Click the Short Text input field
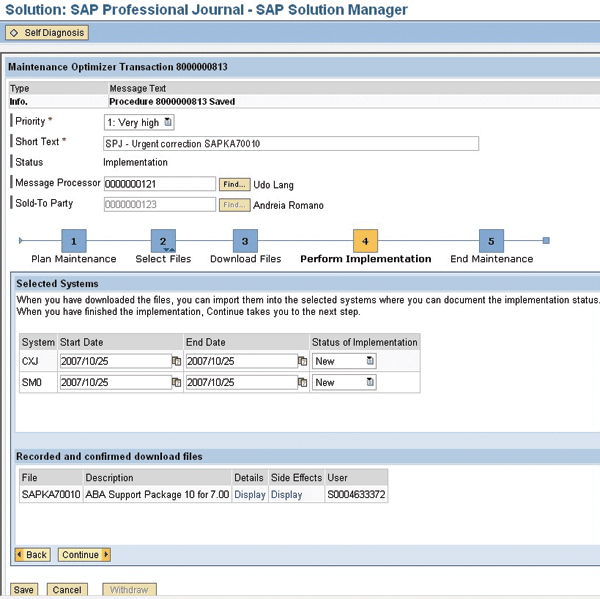The image size is (600, 599). 291,144
